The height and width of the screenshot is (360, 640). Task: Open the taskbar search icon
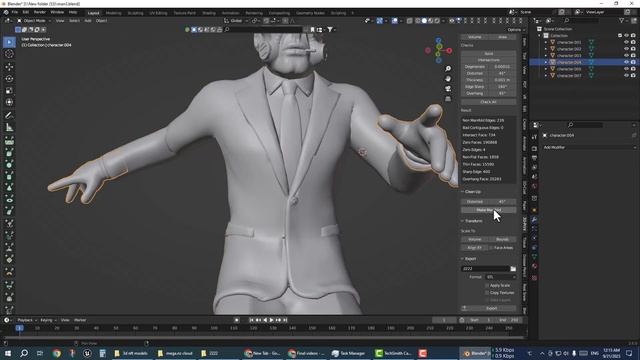[x=24, y=353]
